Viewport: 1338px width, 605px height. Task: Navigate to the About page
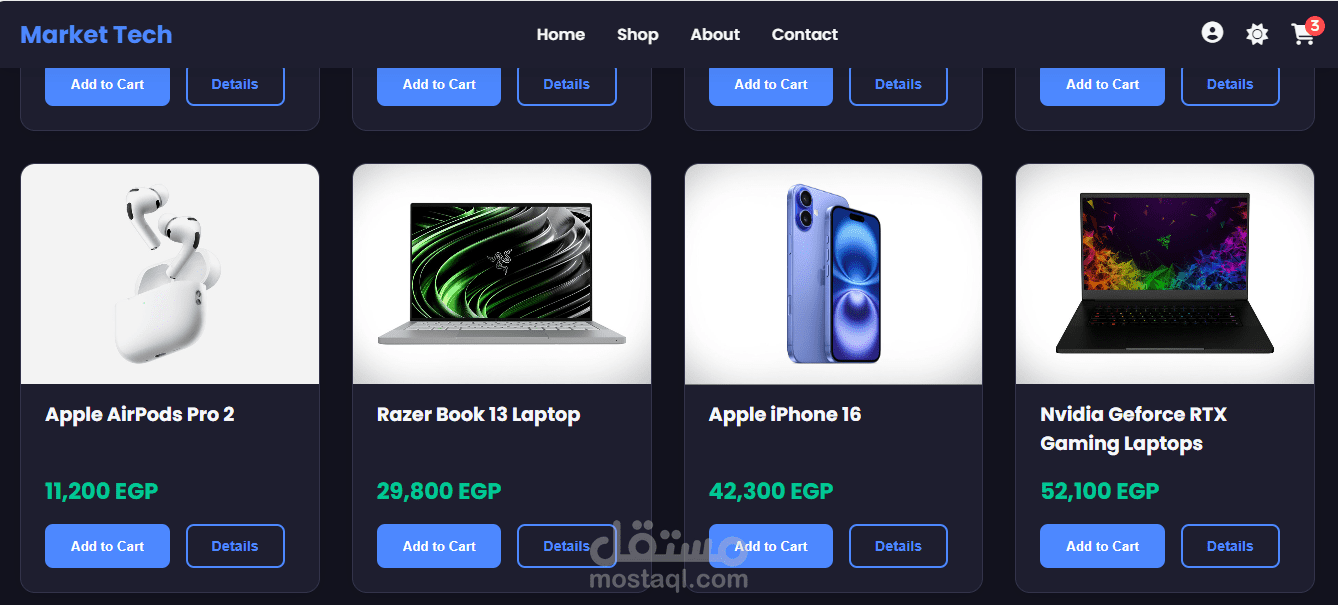tap(715, 34)
